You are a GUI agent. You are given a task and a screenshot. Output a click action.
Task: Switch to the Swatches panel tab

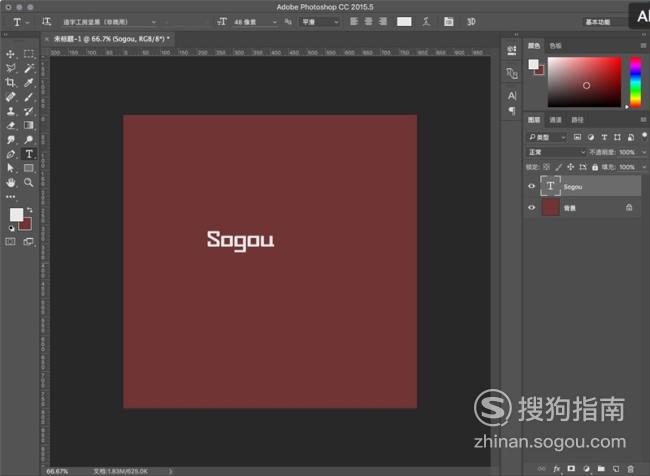[x=555, y=46]
